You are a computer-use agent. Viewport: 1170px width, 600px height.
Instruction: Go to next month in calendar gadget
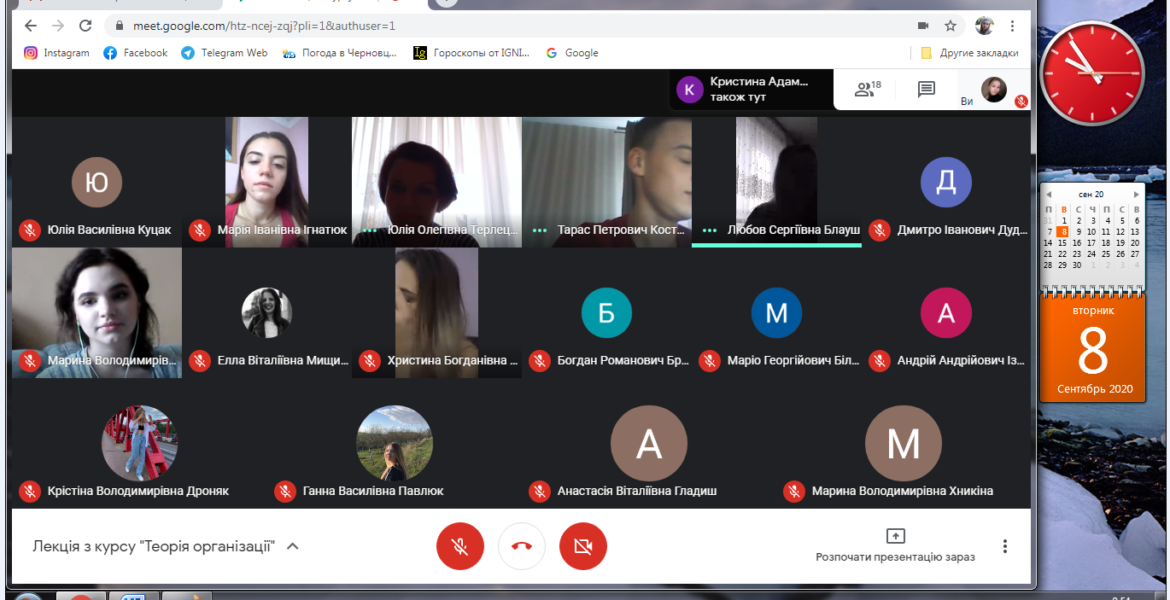pyautogui.click(x=1136, y=194)
